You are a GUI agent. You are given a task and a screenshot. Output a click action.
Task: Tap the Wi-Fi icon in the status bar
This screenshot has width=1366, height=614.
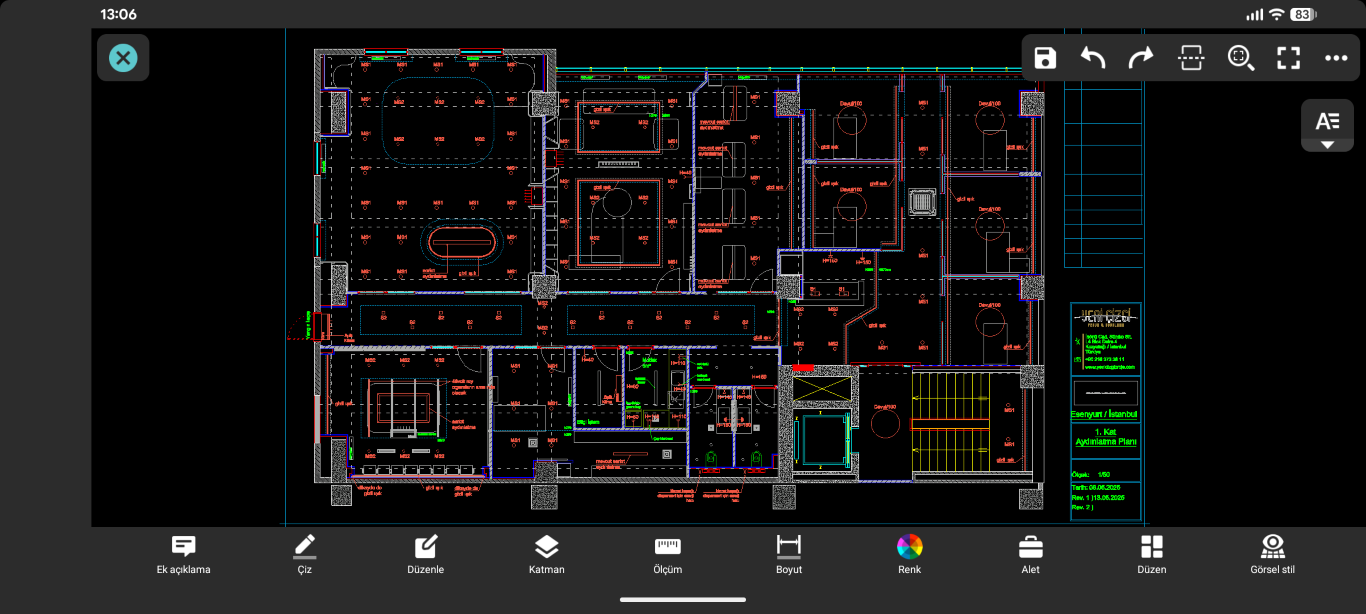point(1276,14)
